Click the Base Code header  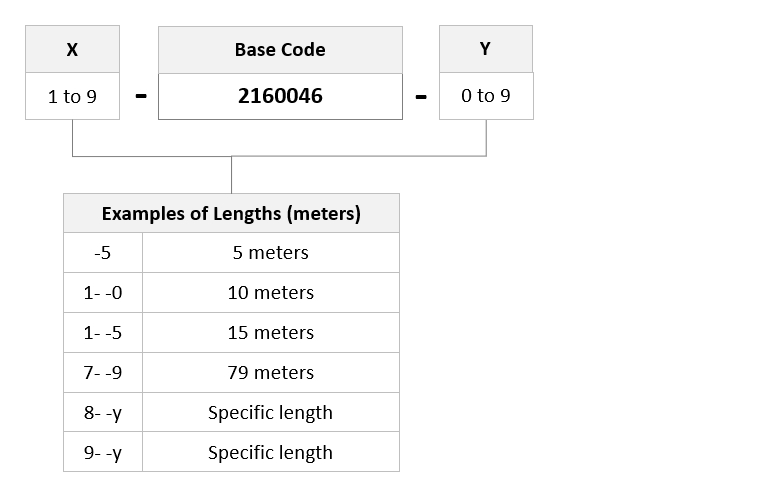[280, 50]
